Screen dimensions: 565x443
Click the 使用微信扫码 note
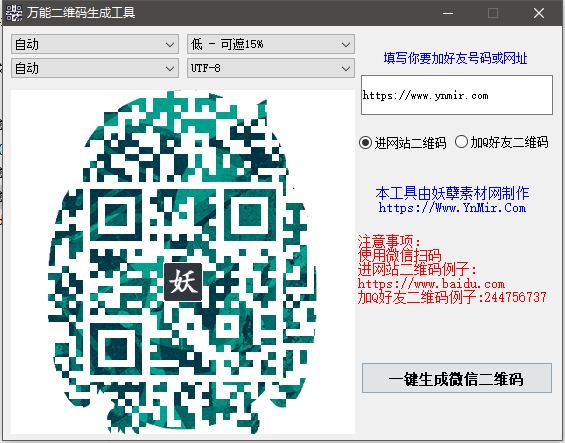399,255
